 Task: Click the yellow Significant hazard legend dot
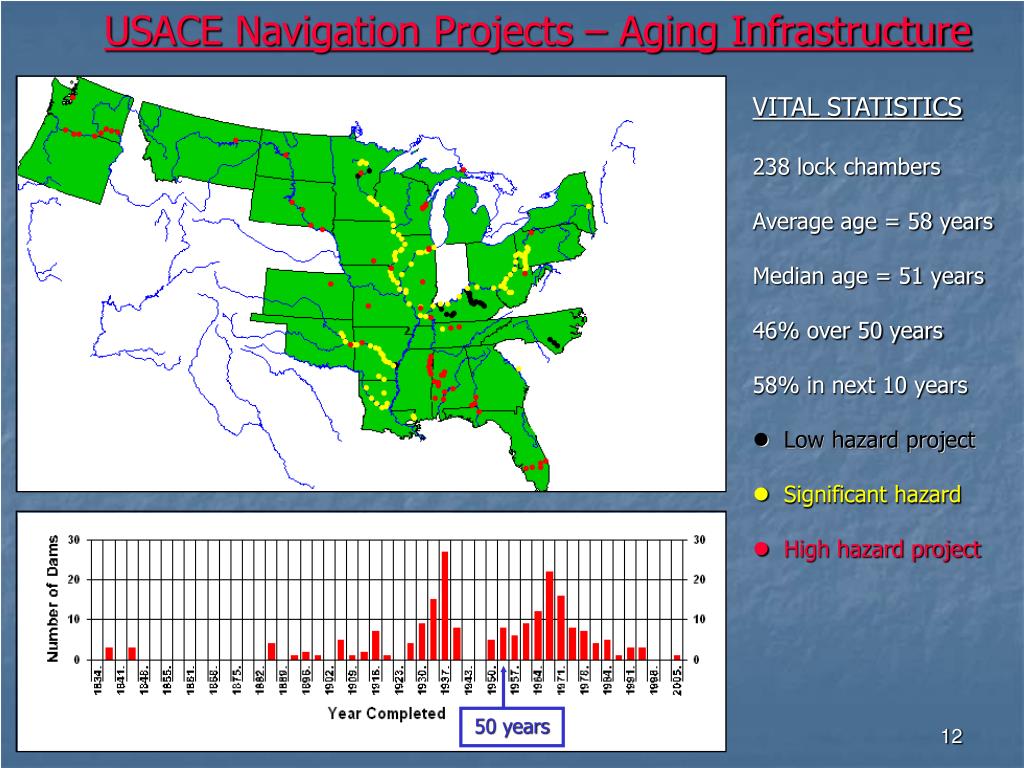pos(761,494)
